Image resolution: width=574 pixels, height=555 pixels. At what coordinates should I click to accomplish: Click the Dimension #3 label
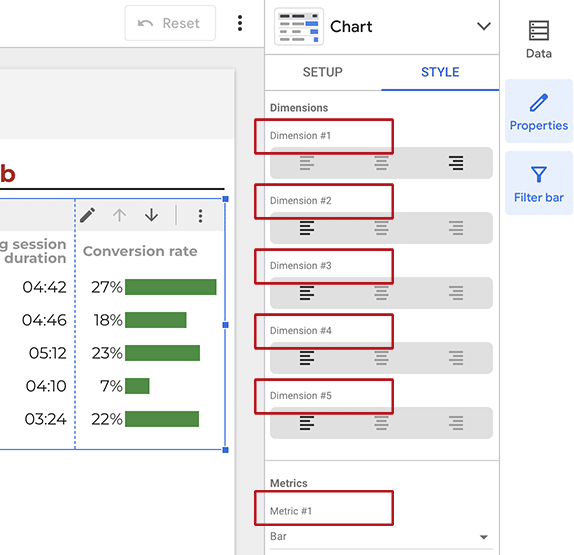[x=301, y=265]
